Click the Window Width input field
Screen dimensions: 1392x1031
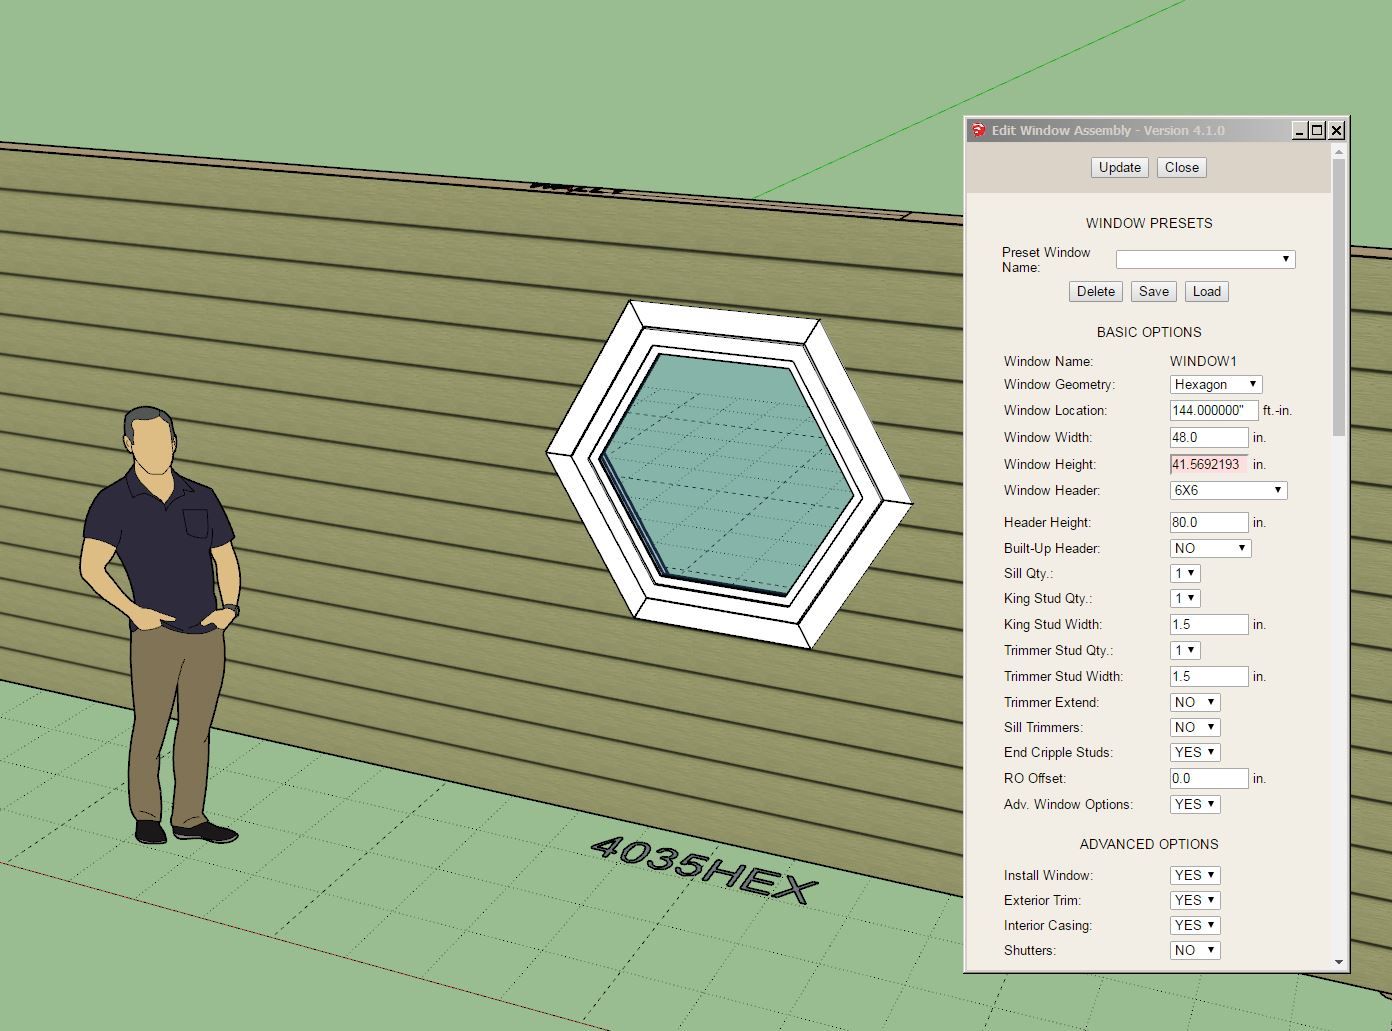(1209, 437)
